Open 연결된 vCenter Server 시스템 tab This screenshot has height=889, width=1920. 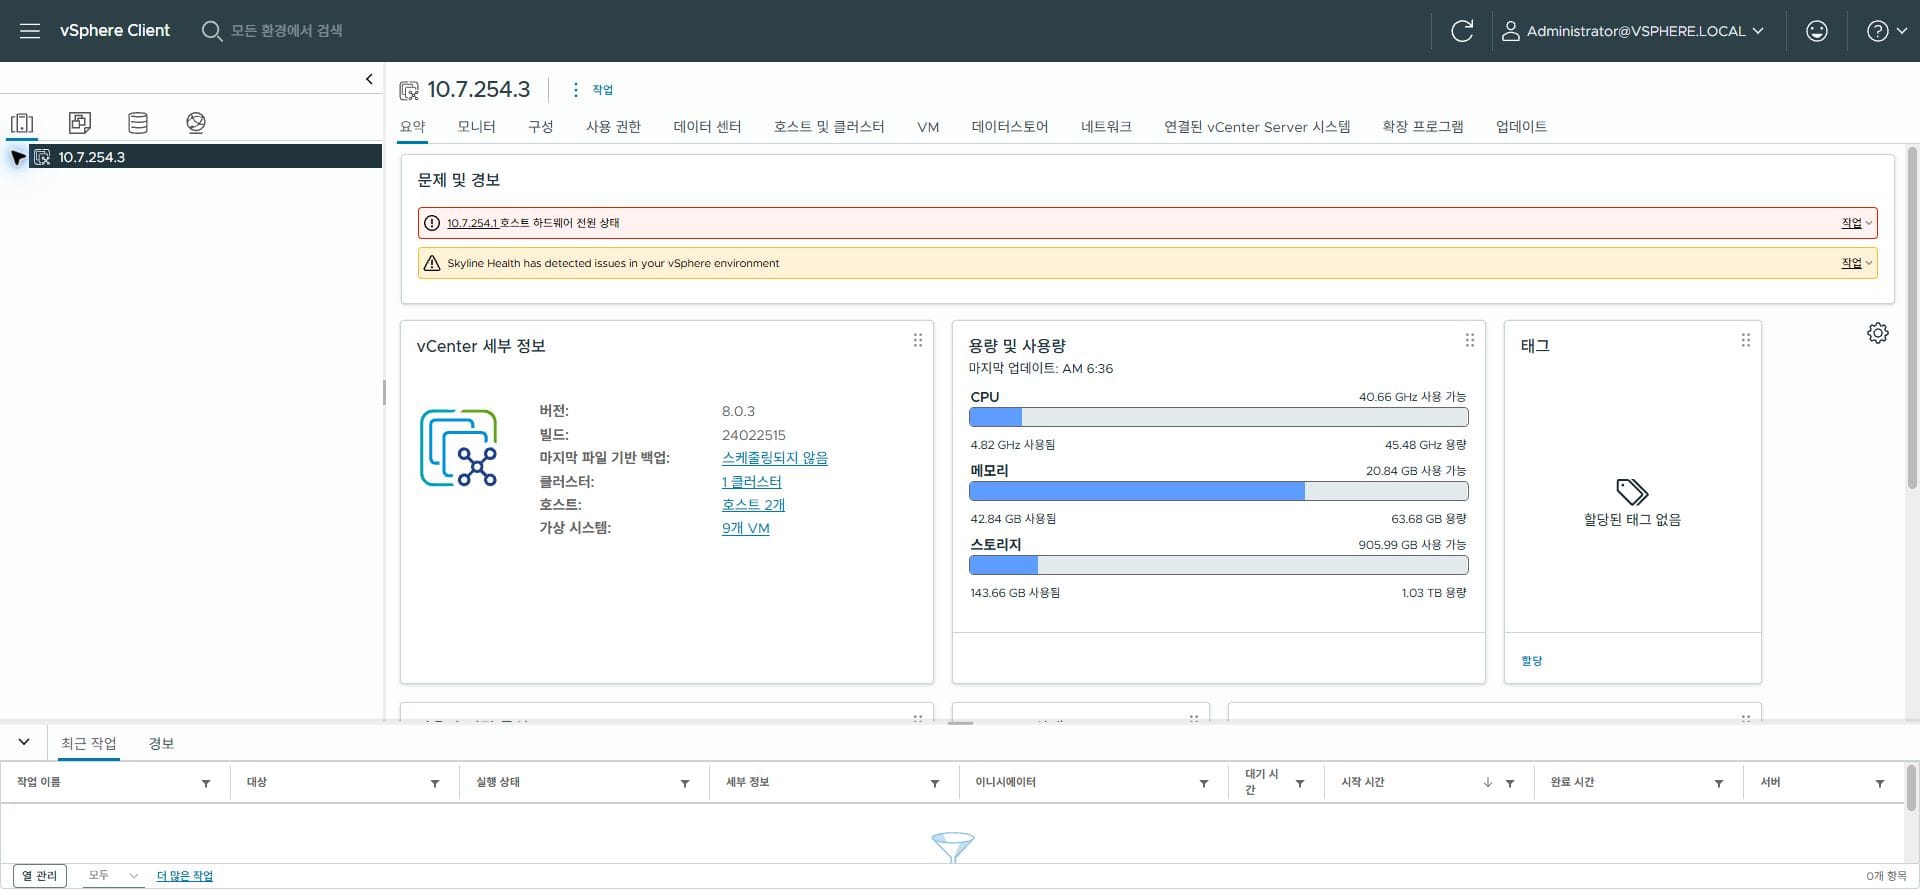click(1257, 127)
